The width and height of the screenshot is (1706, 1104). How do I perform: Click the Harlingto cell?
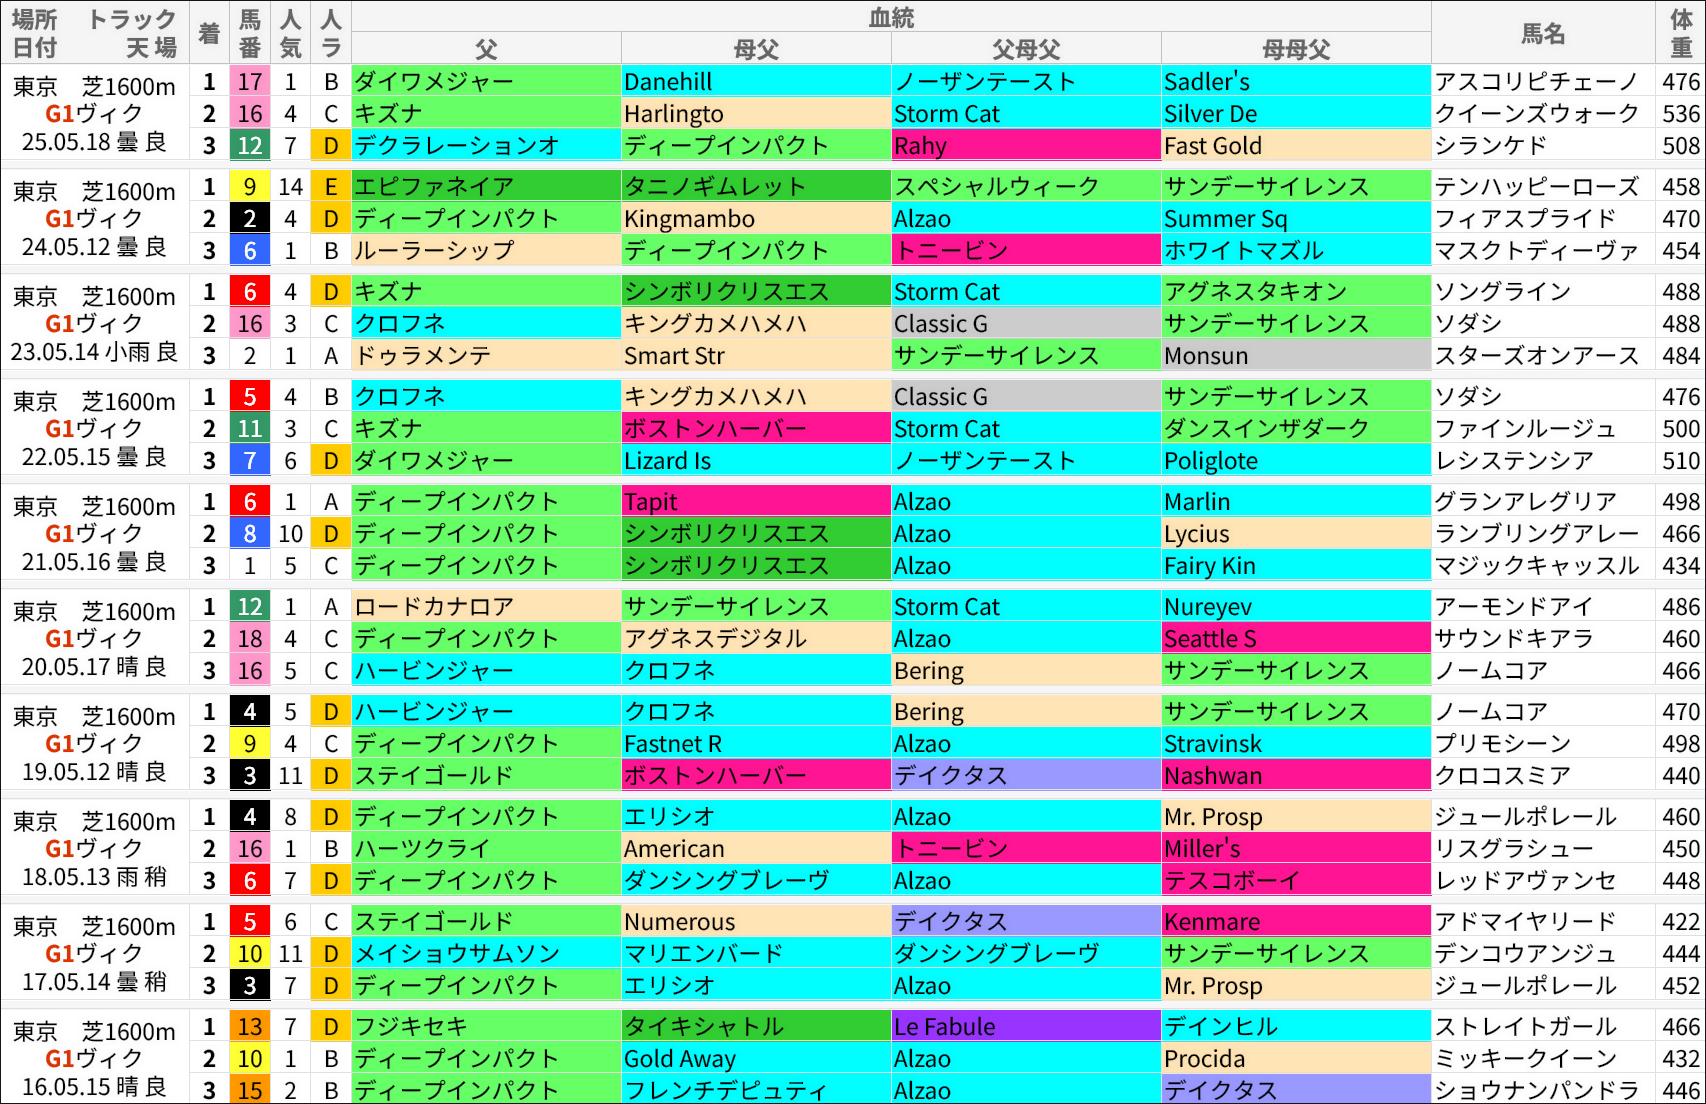[756, 114]
